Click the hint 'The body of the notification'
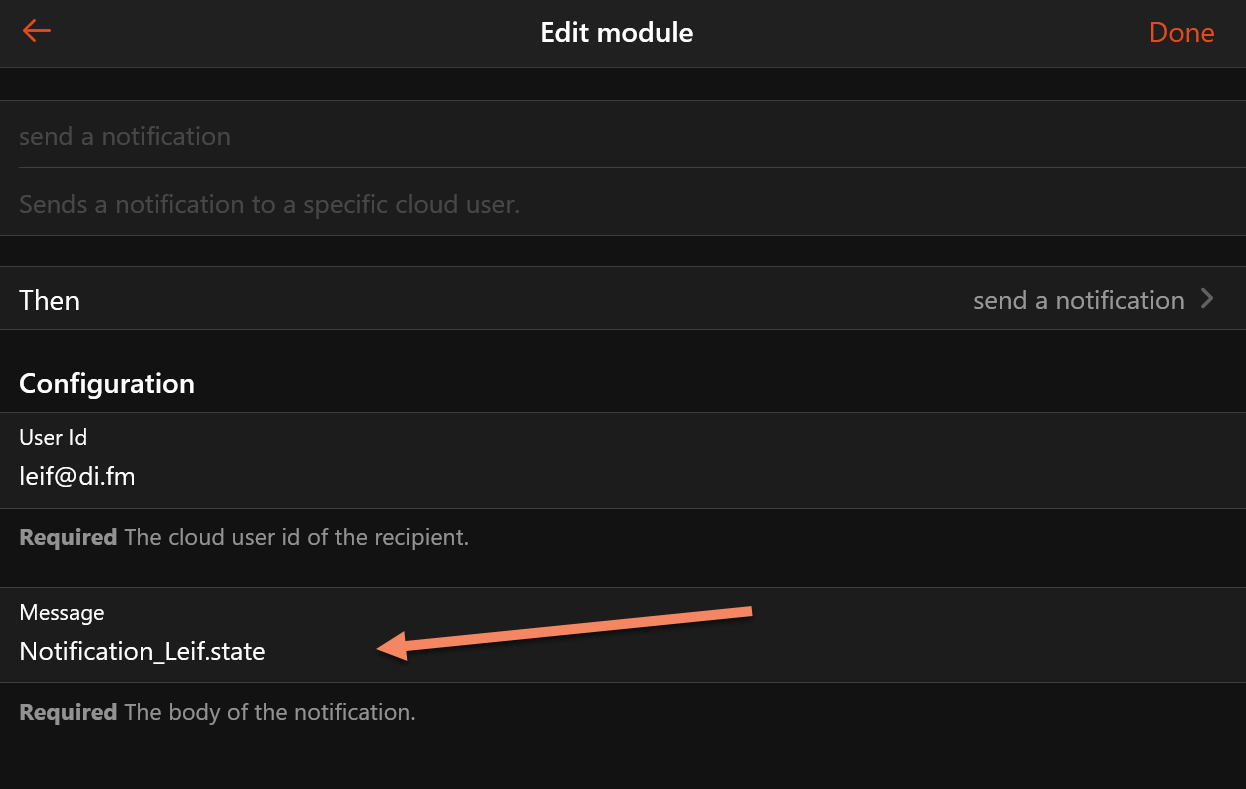The image size is (1246, 789). click(269, 712)
